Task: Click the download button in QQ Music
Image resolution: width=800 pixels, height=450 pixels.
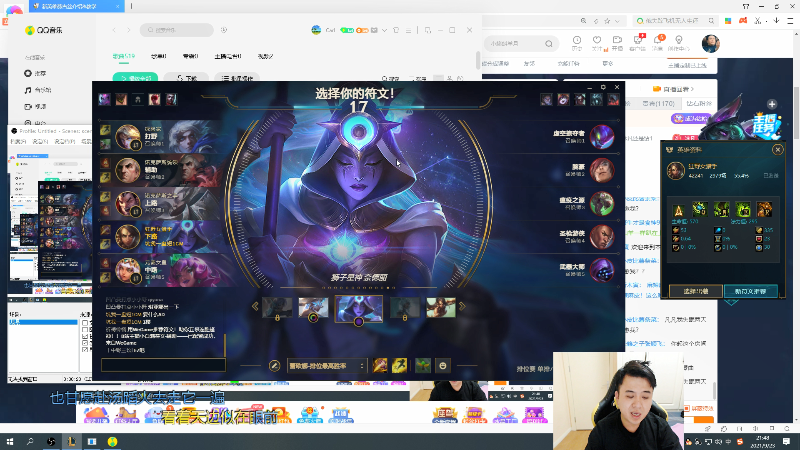Action: 186,78
